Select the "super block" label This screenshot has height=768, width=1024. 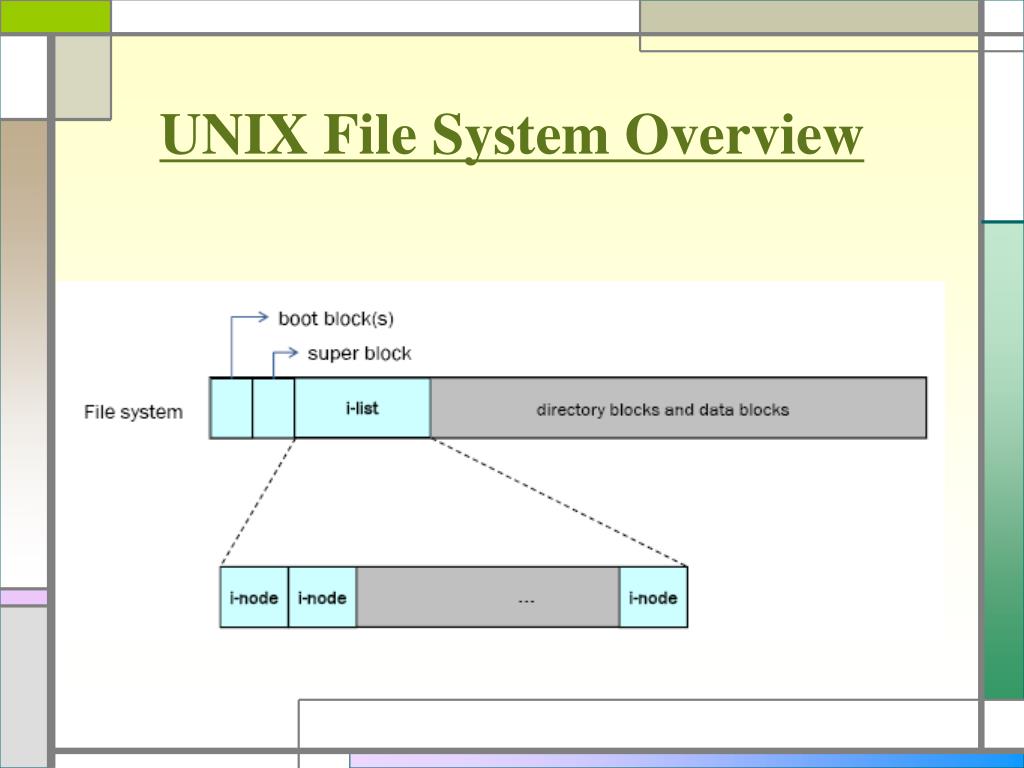click(359, 353)
